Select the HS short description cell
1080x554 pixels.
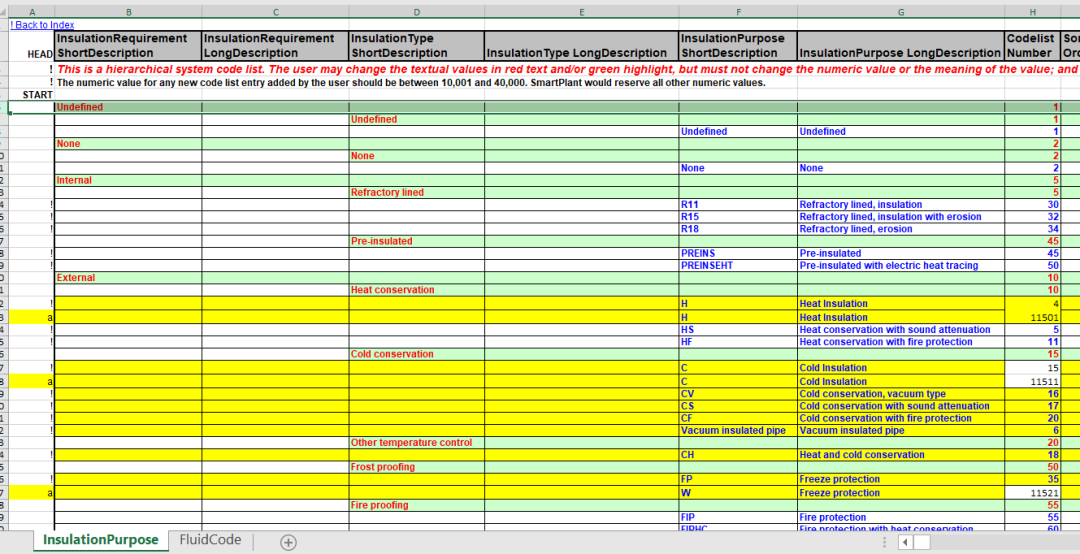(x=738, y=330)
